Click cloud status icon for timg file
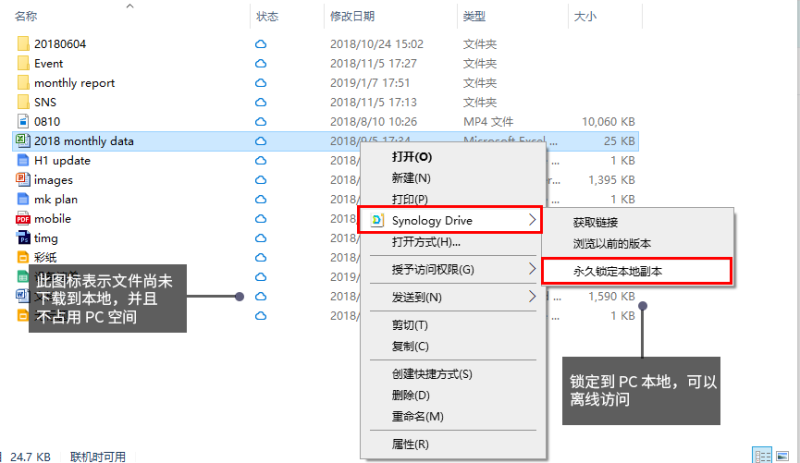The image size is (800, 463). [261, 238]
